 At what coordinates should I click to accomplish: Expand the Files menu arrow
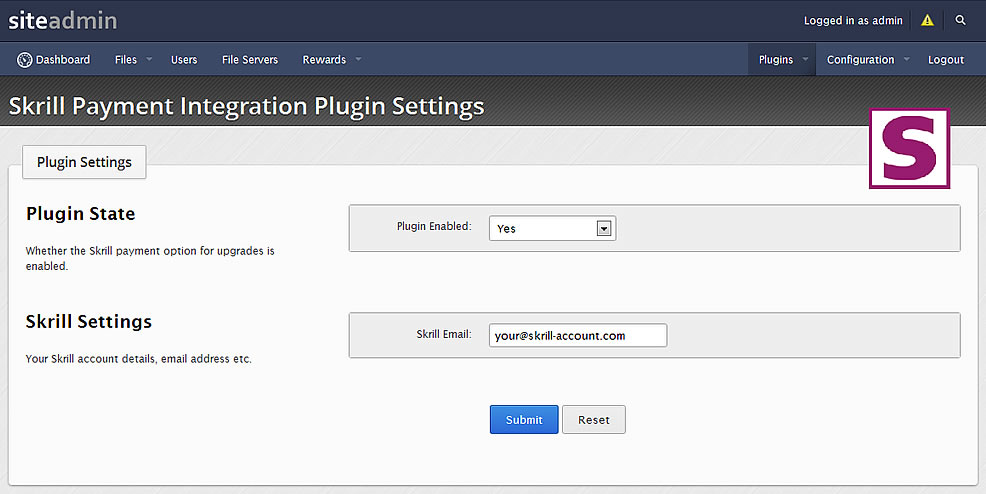149,59
